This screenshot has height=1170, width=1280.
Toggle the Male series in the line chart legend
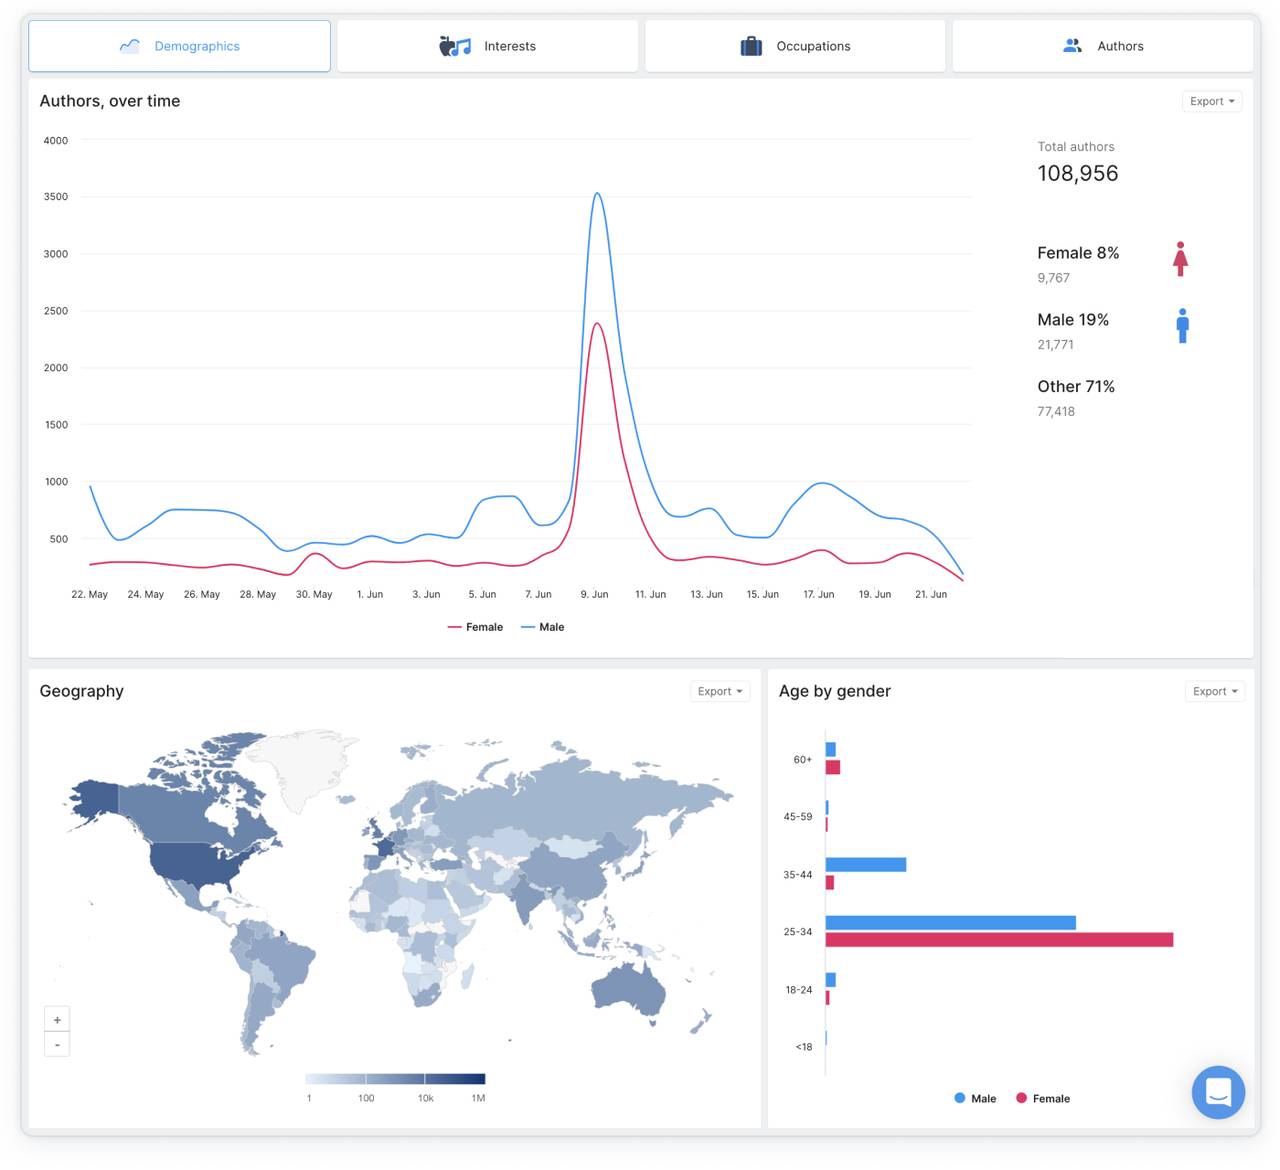(543, 627)
